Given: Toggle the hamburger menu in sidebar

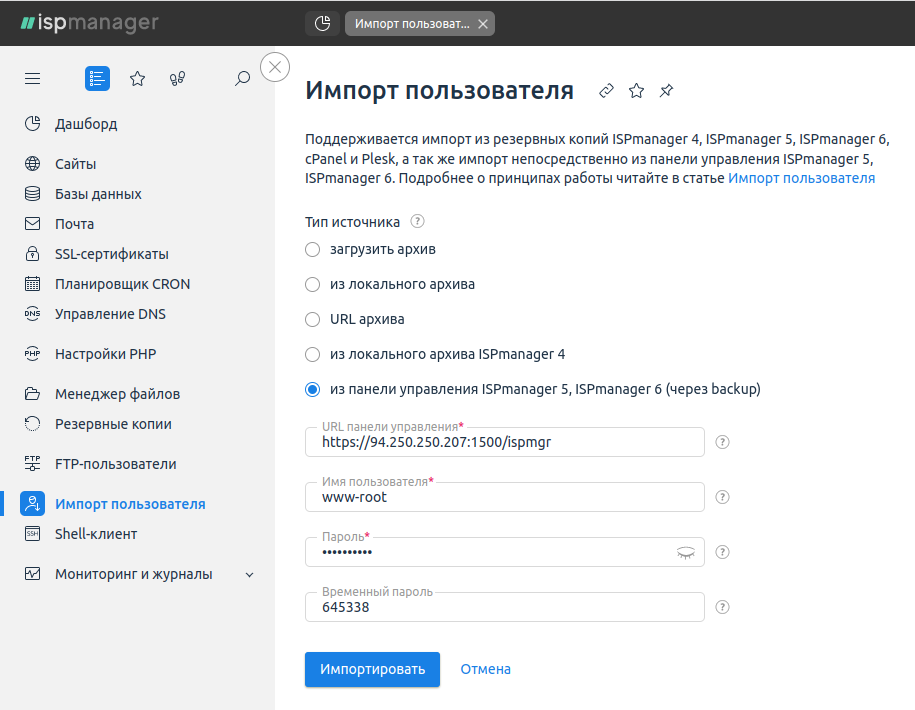Looking at the screenshot, I should [x=33, y=79].
